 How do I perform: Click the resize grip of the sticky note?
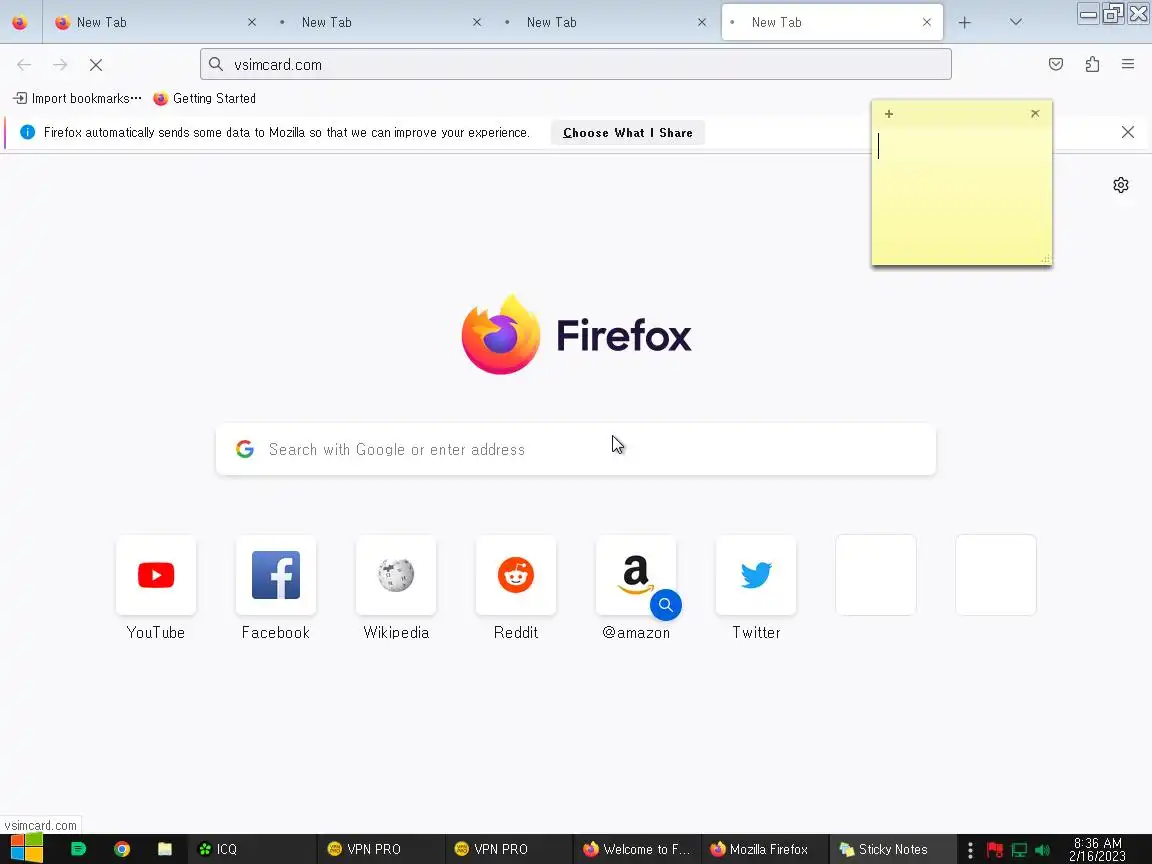tap(1045, 259)
